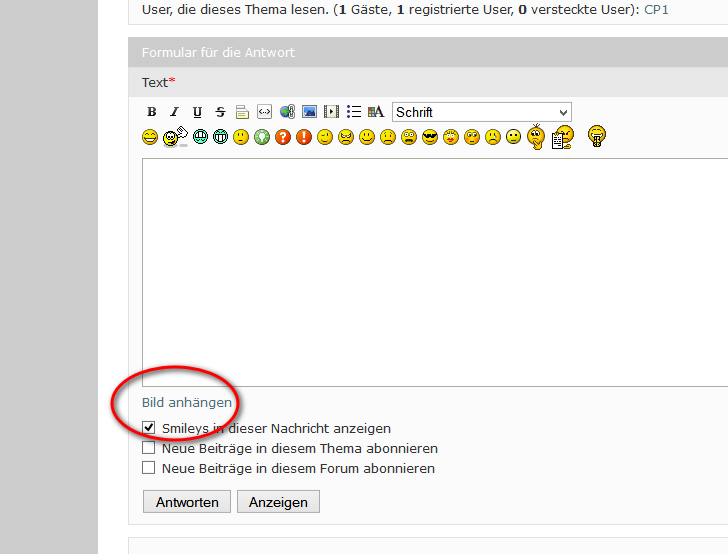Insert the kissing smiley with red lips
Image resolution: width=728 pixels, height=554 pixels.
coord(451,137)
